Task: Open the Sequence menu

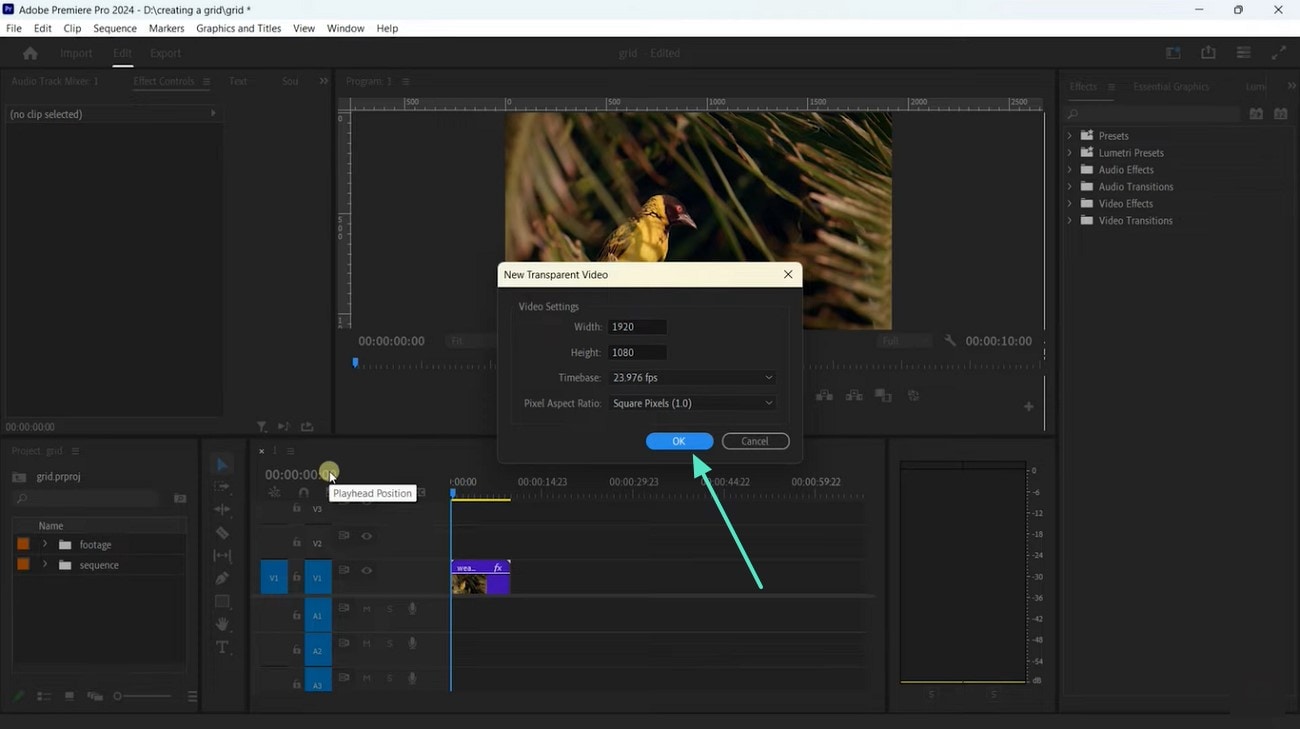Action: [115, 28]
